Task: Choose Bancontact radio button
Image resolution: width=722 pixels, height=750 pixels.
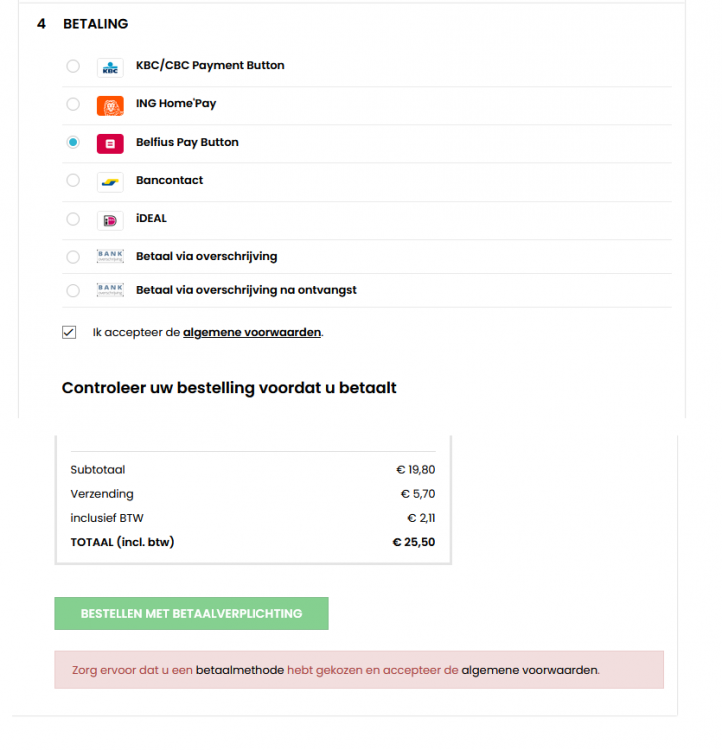Action: 73,181
